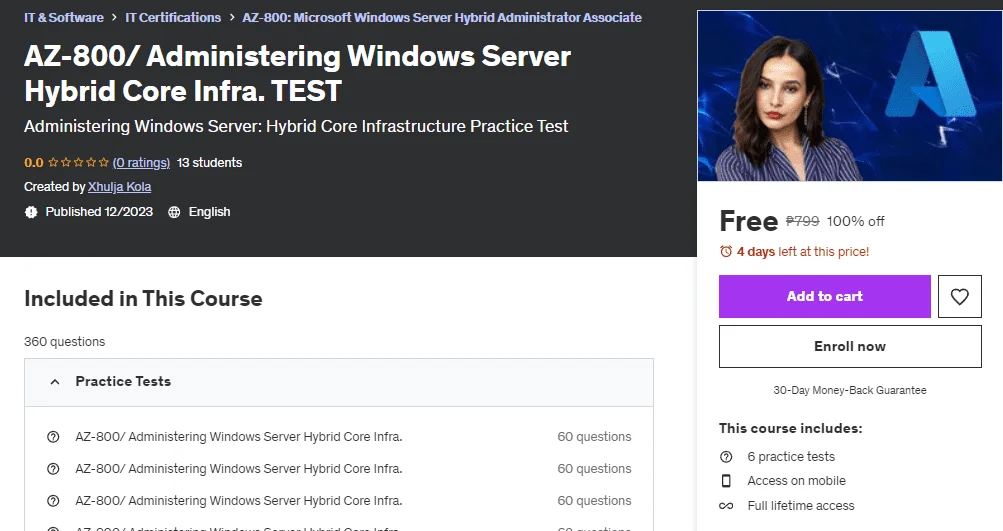Click the question icon beside 6 practice tests
Viewport: 1003px width, 531px height.
(726, 457)
